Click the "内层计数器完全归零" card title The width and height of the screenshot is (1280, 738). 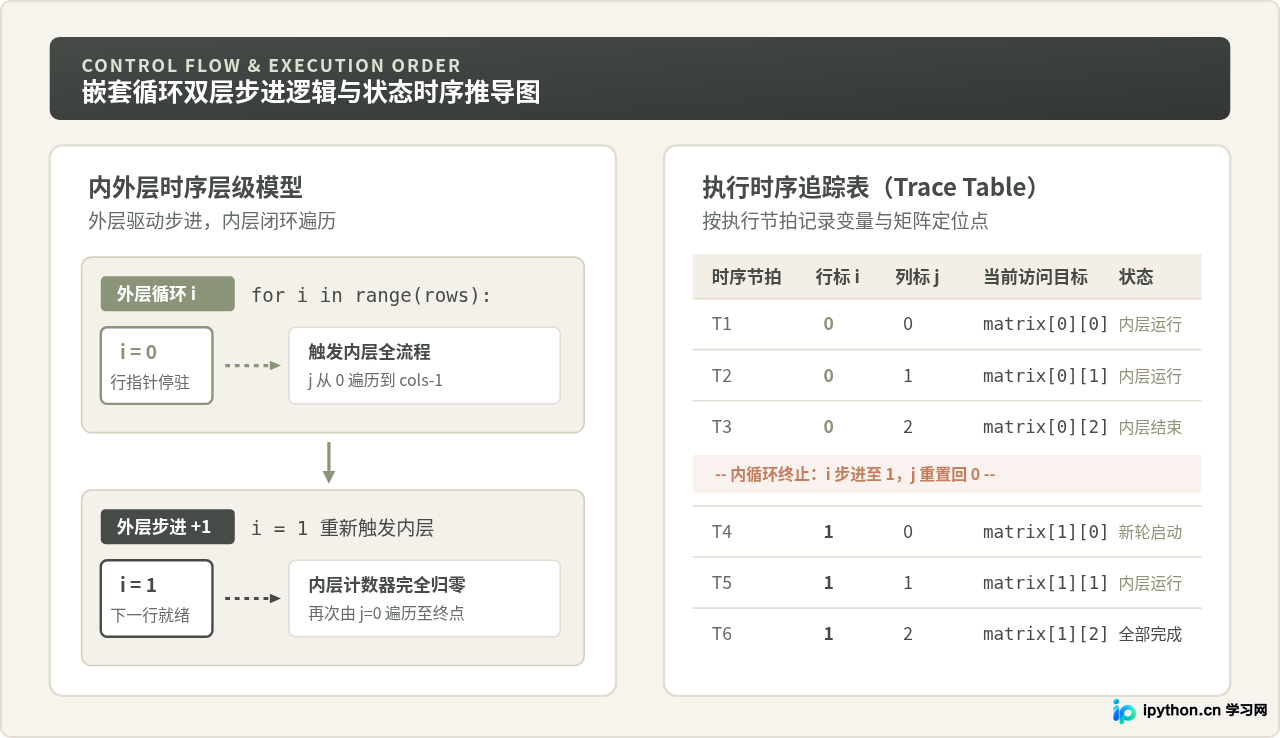coord(387,585)
